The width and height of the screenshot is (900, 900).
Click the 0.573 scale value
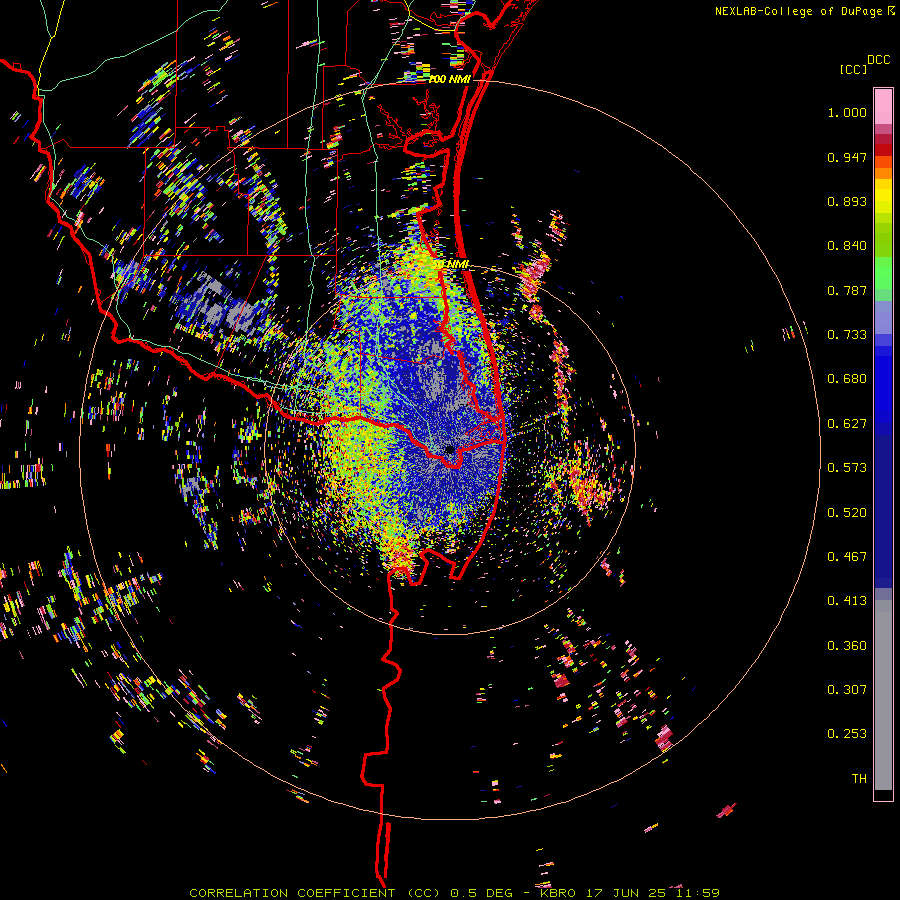(847, 468)
